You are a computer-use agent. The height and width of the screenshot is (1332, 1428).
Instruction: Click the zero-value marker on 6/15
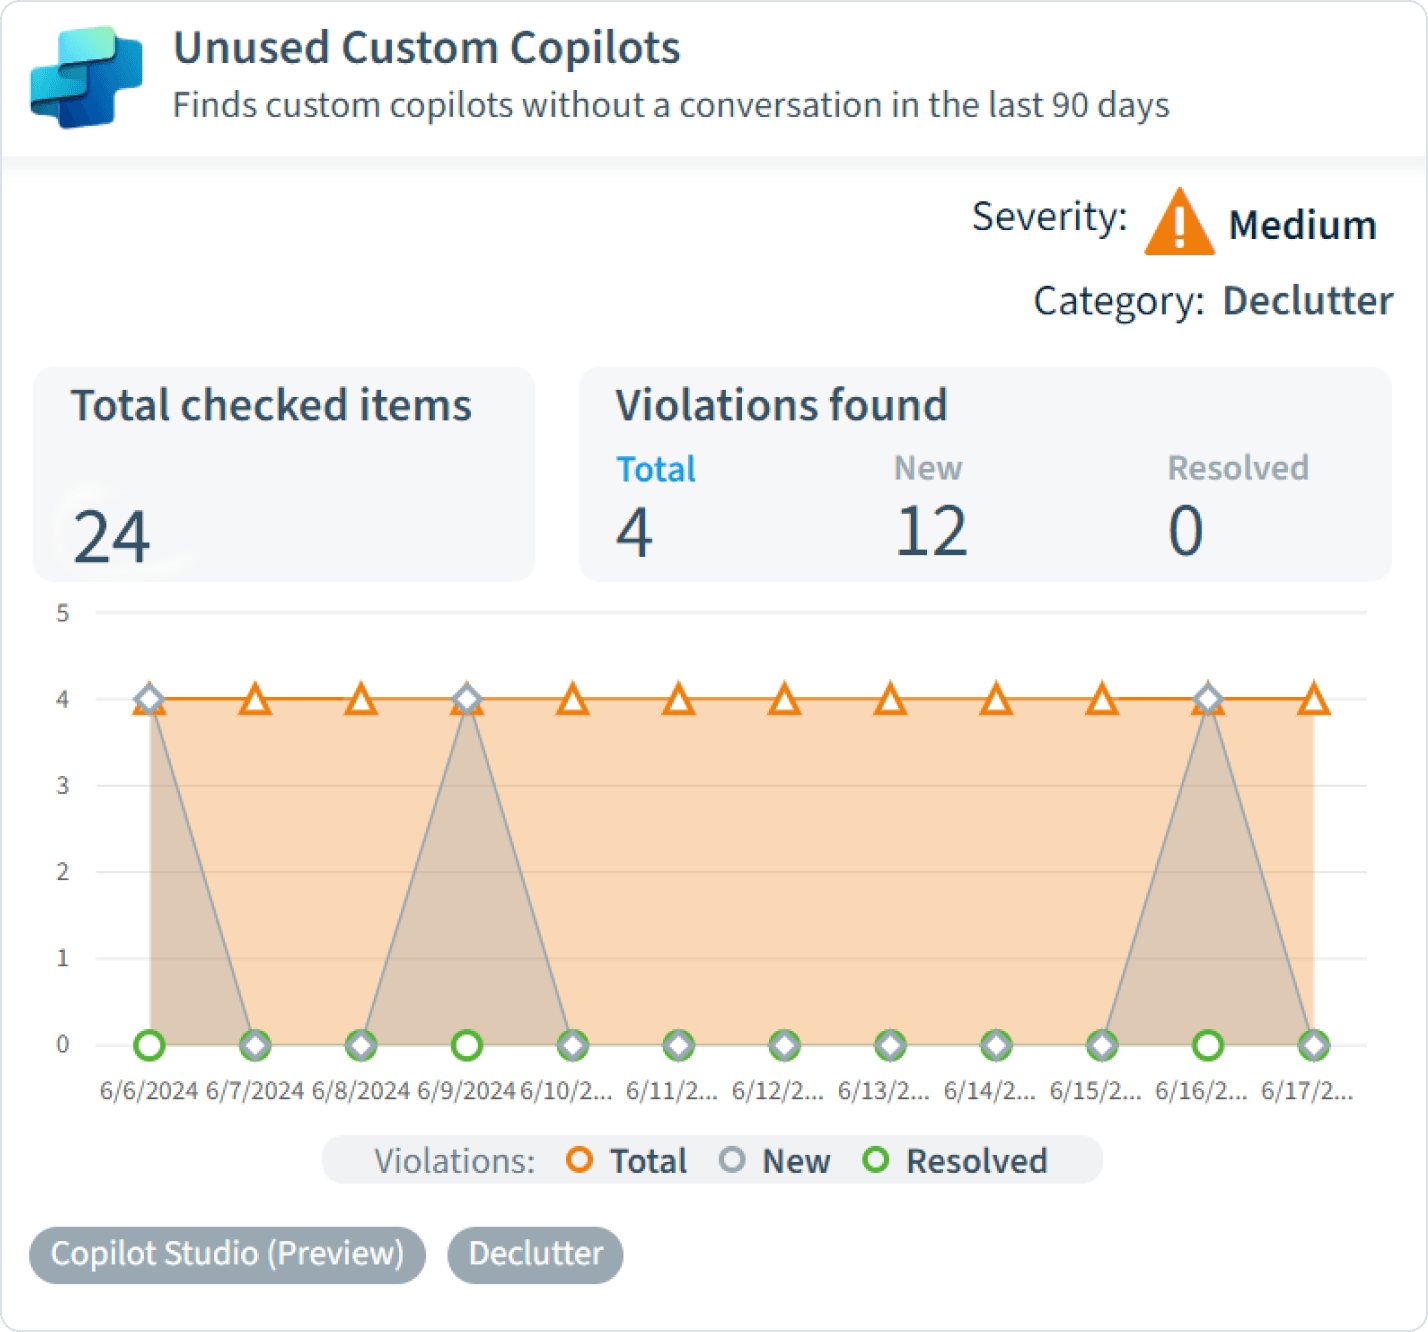(x=1102, y=1045)
